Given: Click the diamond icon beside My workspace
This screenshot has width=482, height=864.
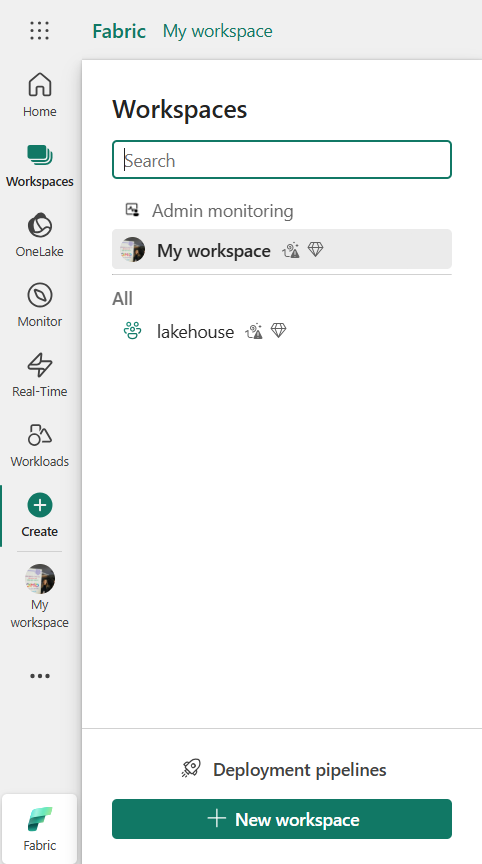Looking at the screenshot, I should click(315, 250).
